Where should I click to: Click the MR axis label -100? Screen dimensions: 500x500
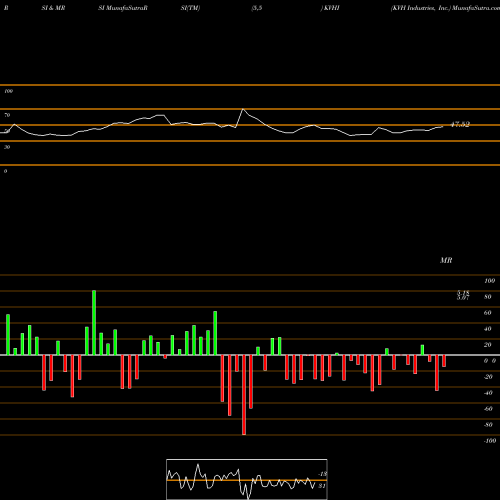click(490, 441)
